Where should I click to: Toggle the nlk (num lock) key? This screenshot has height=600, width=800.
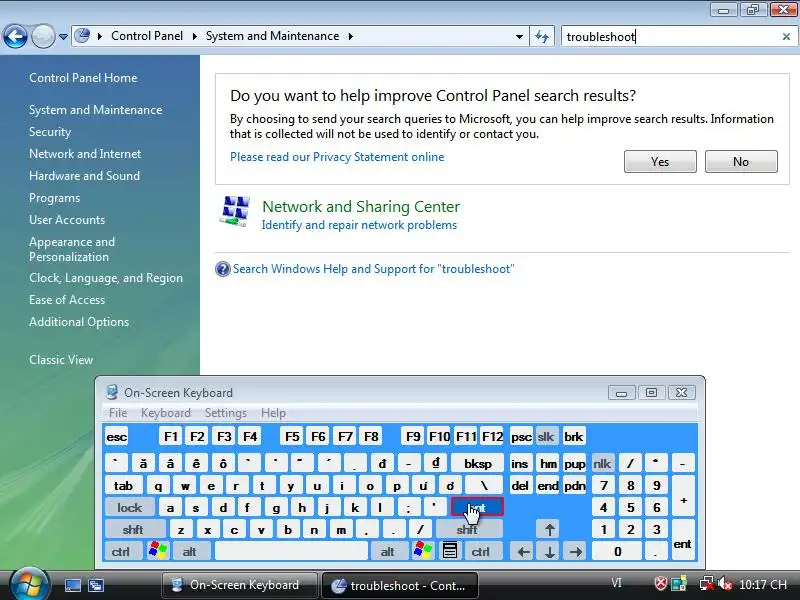[x=602, y=464]
